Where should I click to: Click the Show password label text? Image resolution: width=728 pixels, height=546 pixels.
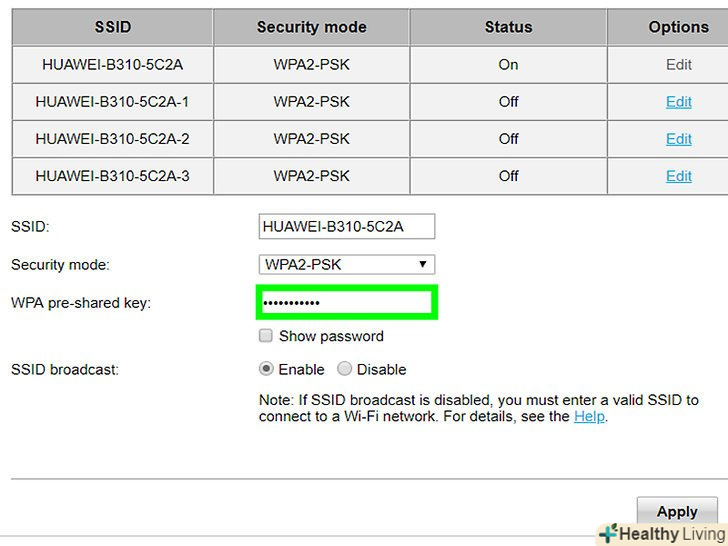[x=331, y=336]
